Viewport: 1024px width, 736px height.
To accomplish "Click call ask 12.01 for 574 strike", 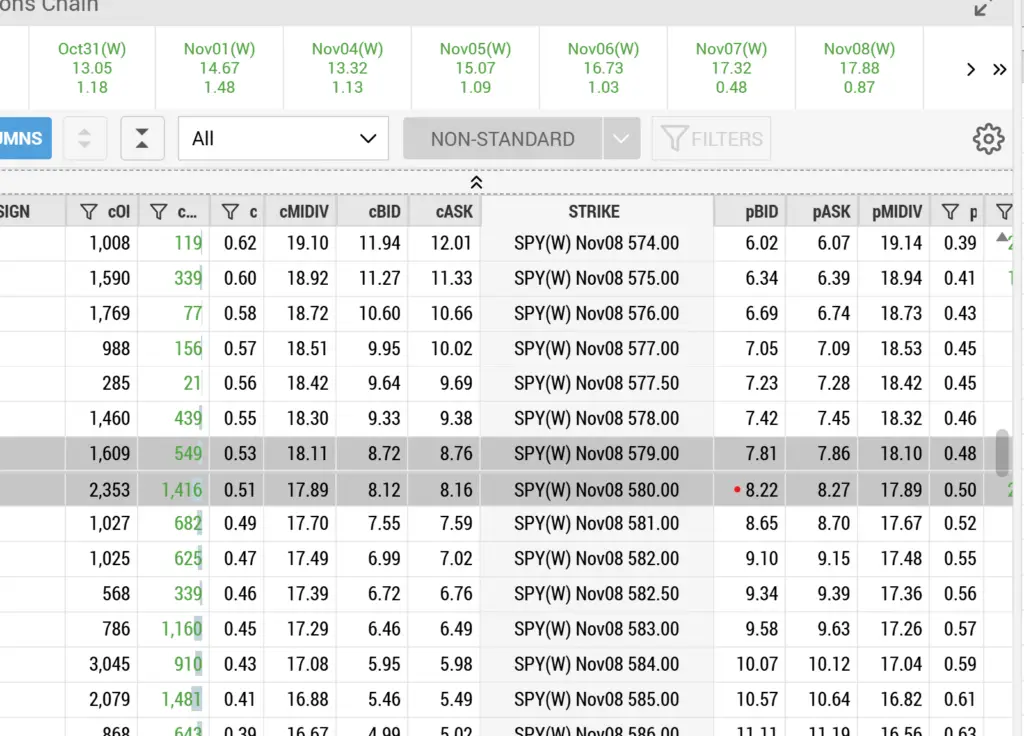I will (x=451, y=243).
